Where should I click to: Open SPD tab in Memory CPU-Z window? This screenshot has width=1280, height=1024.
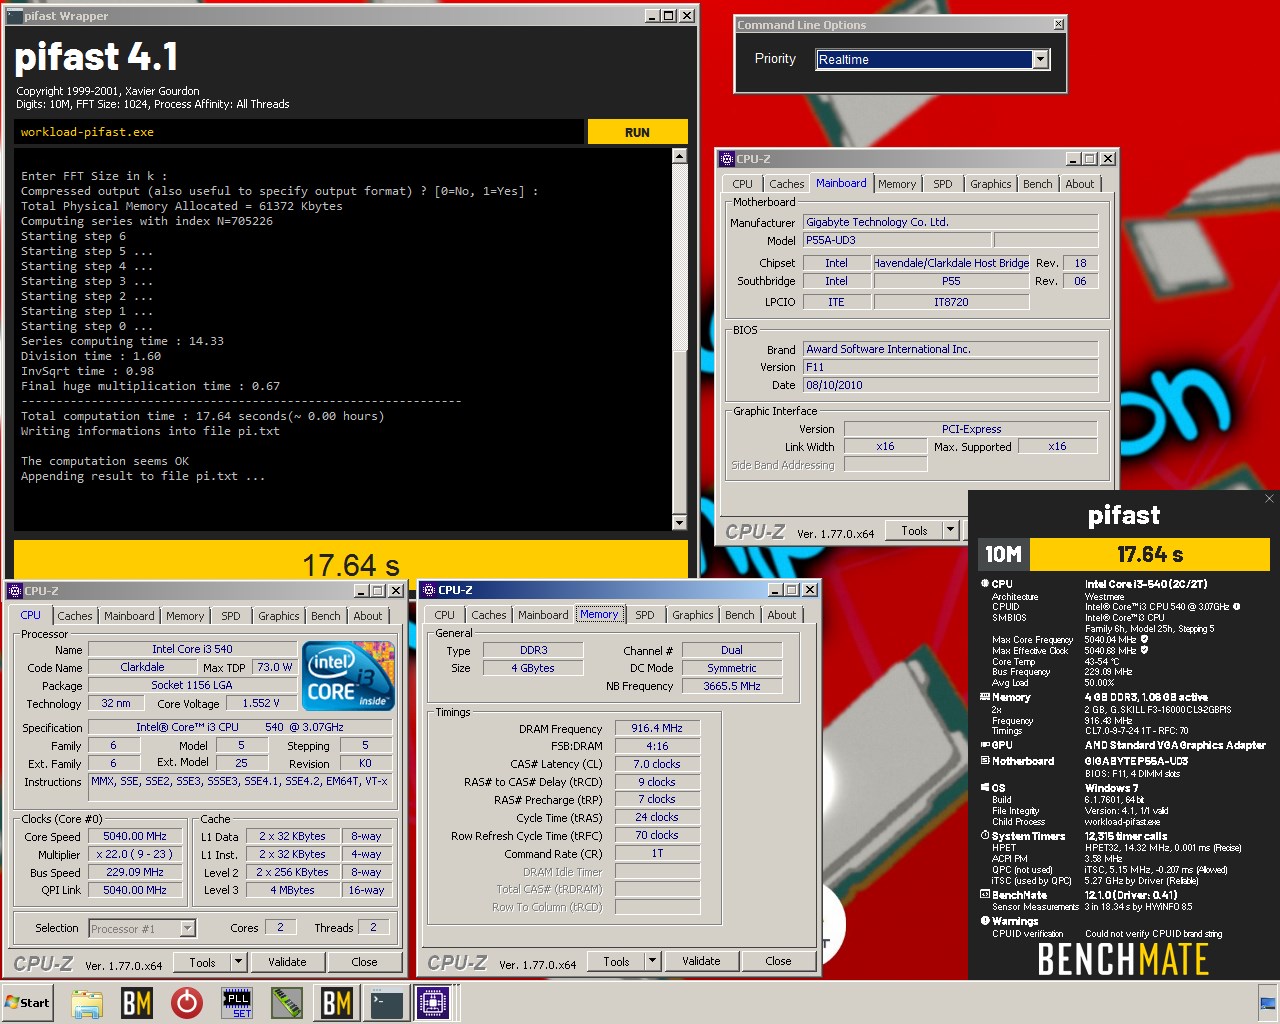click(x=645, y=615)
